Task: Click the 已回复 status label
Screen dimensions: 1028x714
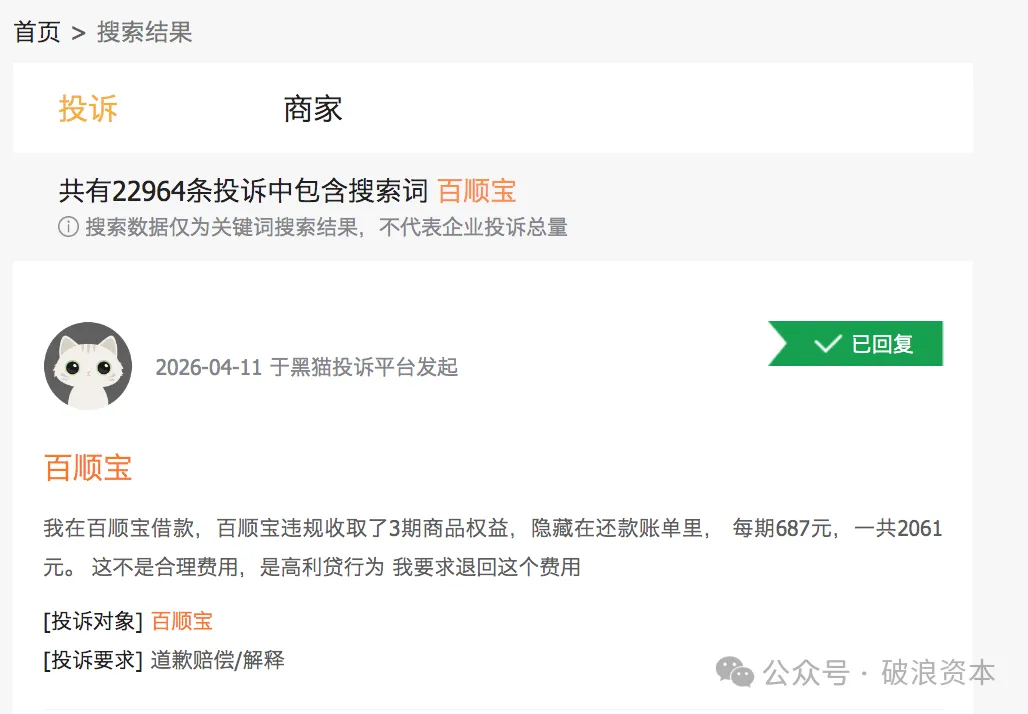Action: pos(882,344)
